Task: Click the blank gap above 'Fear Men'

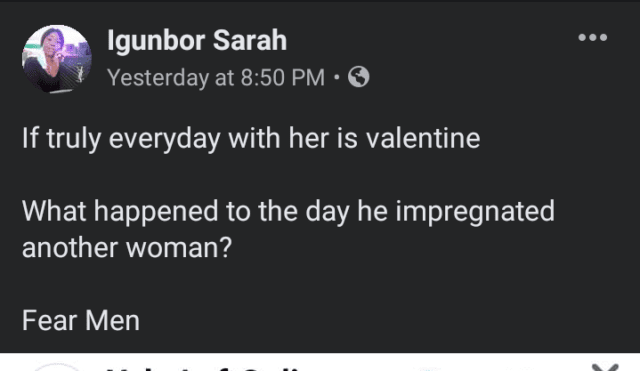Action: pos(286,284)
